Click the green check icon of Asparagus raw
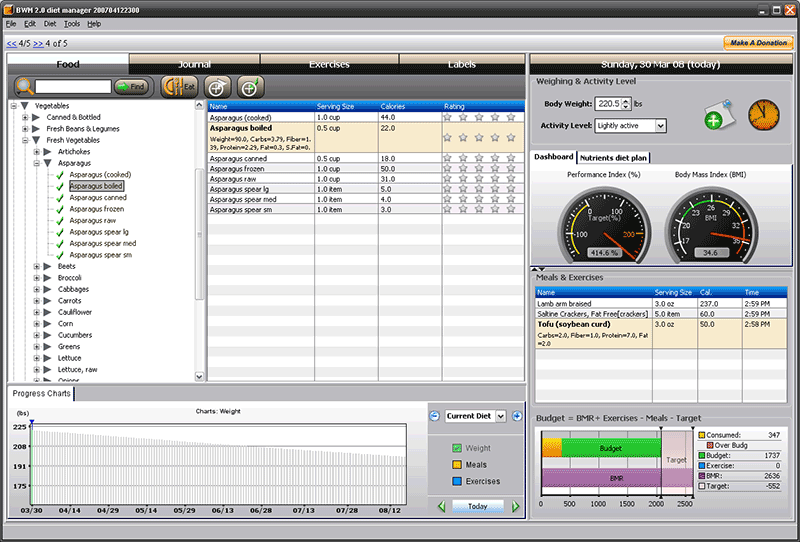This screenshot has width=800, height=542. click(x=60, y=221)
